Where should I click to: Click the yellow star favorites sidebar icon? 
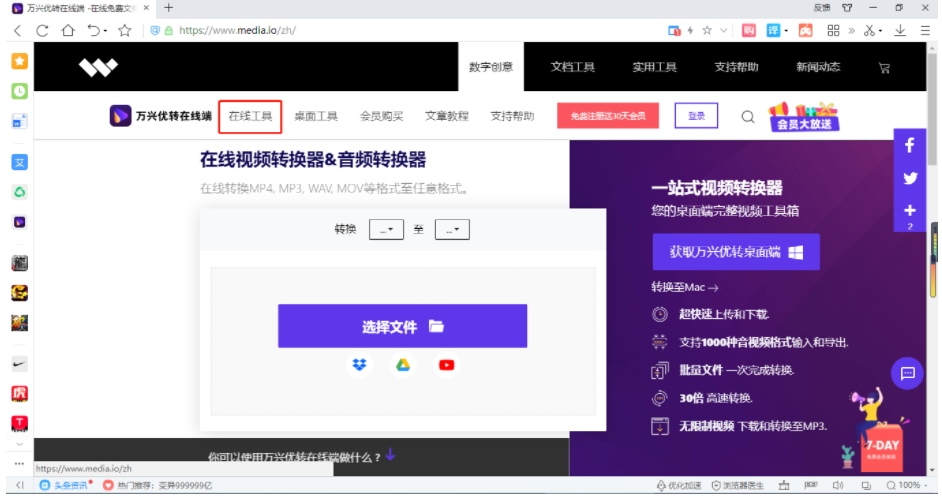click(20, 61)
